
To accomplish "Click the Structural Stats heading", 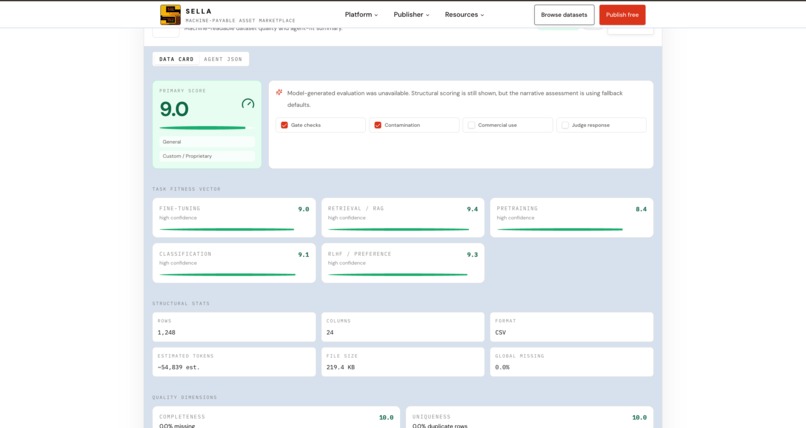I will click(181, 304).
